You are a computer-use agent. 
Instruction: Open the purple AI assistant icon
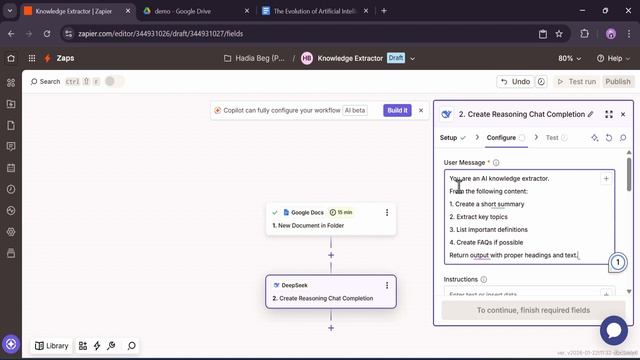pyautogui.click(x=11, y=344)
